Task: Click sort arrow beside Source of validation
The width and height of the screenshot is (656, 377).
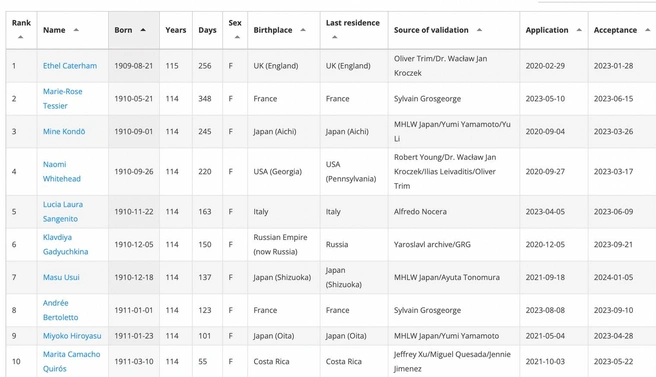Action: pos(479,30)
